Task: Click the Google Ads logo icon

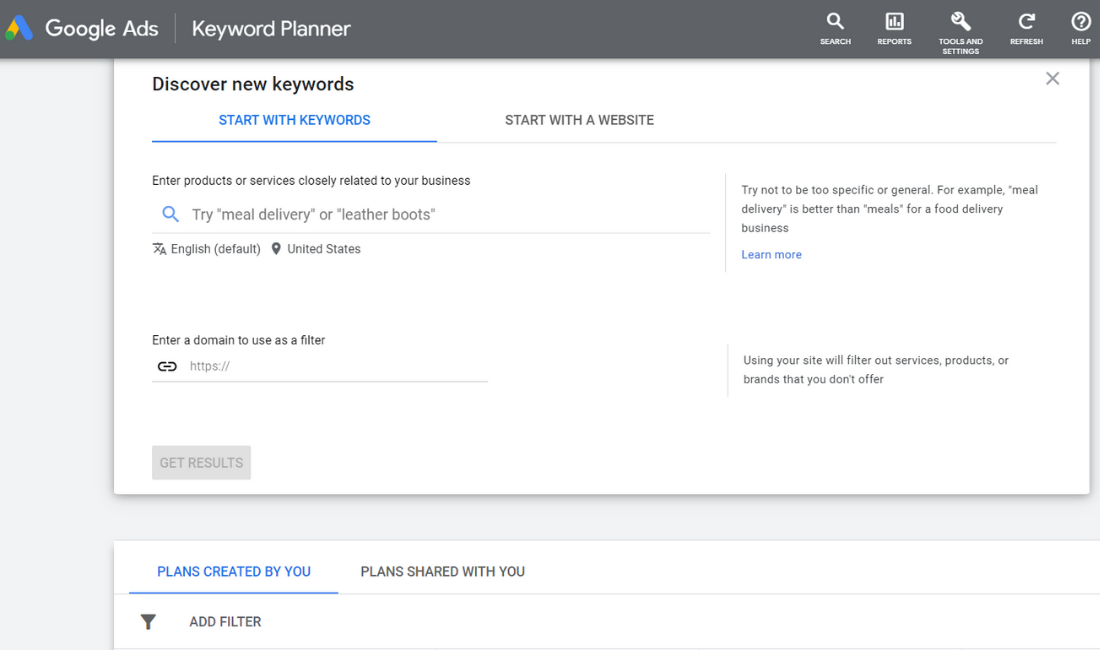Action: coord(20,29)
